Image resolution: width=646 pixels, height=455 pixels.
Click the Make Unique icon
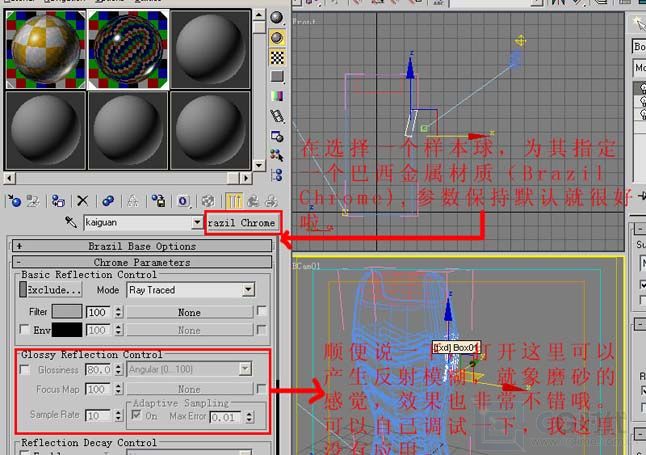click(x=133, y=201)
